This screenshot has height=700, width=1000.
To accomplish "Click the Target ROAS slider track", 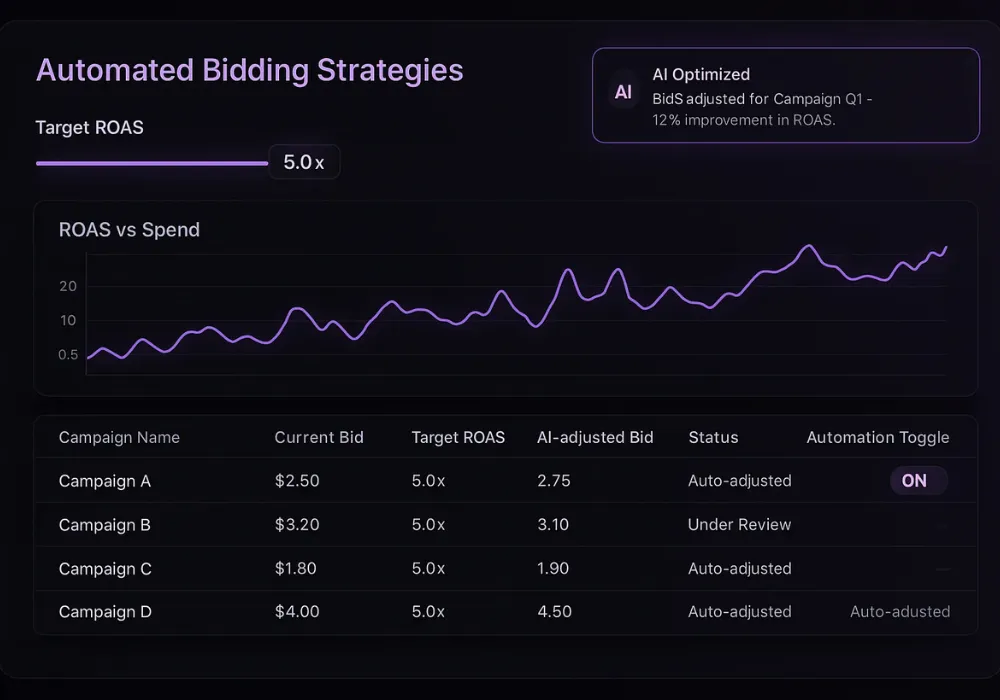I will pyautogui.click(x=152, y=162).
